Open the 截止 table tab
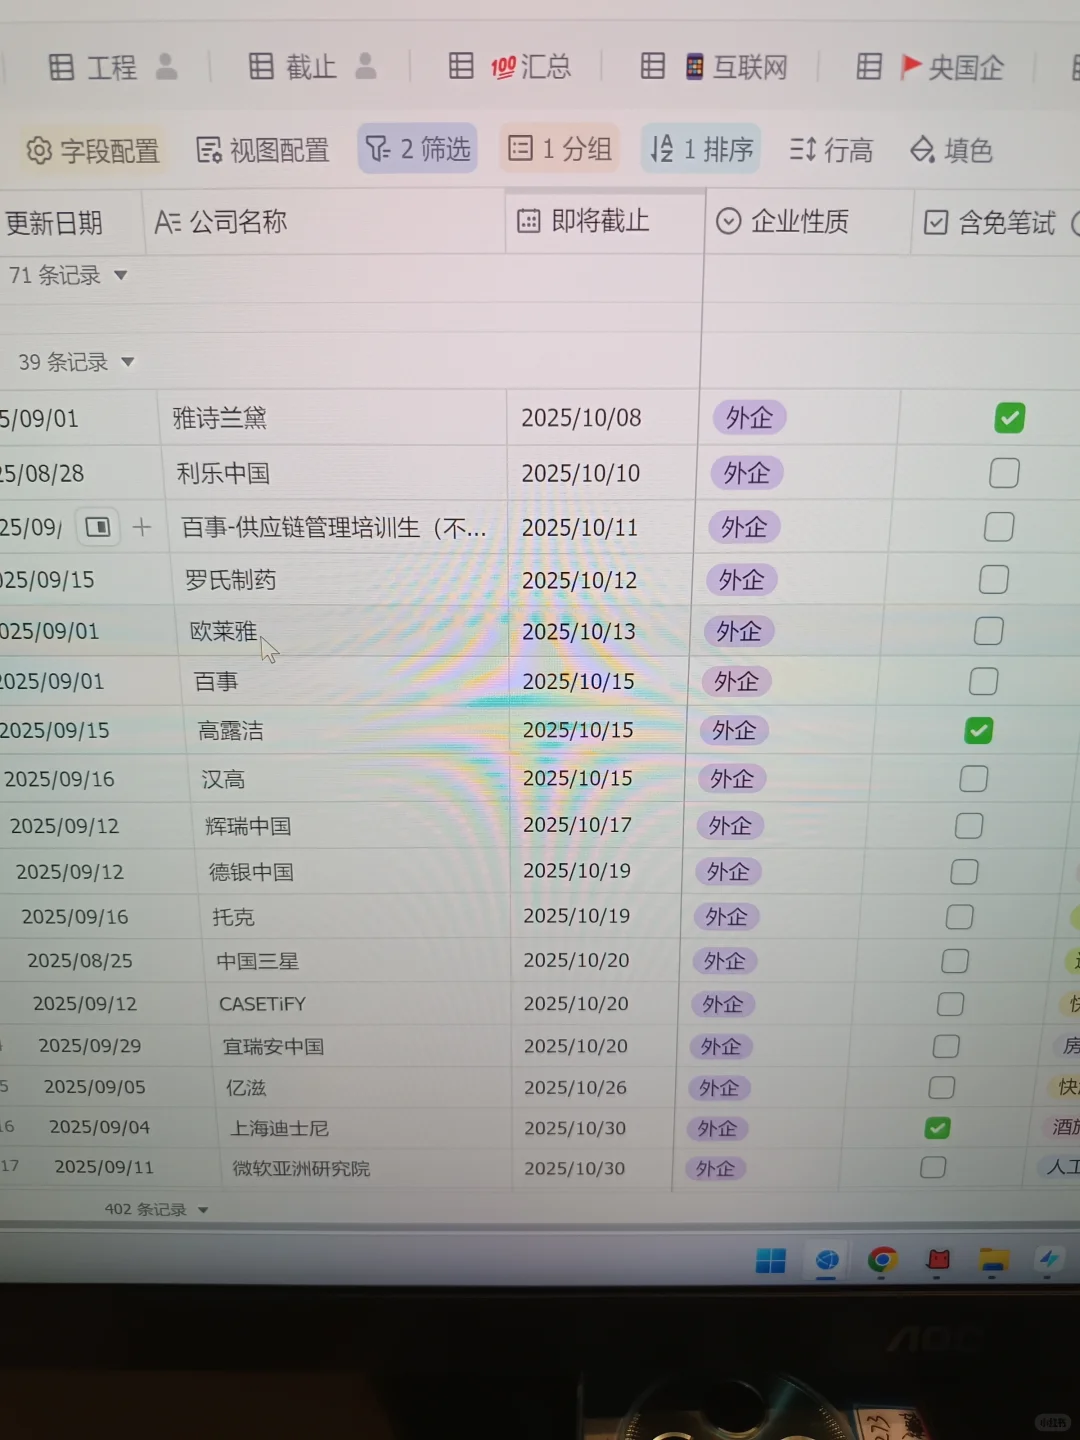This screenshot has width=1080, height=1440. tap(292, 67)
